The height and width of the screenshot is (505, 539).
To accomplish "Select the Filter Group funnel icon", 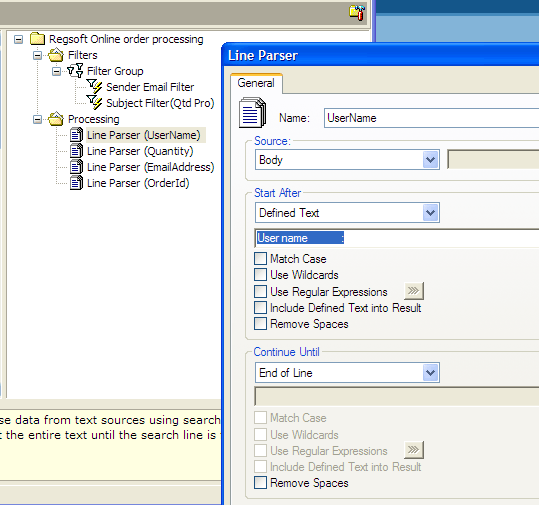I will [75, 71].
